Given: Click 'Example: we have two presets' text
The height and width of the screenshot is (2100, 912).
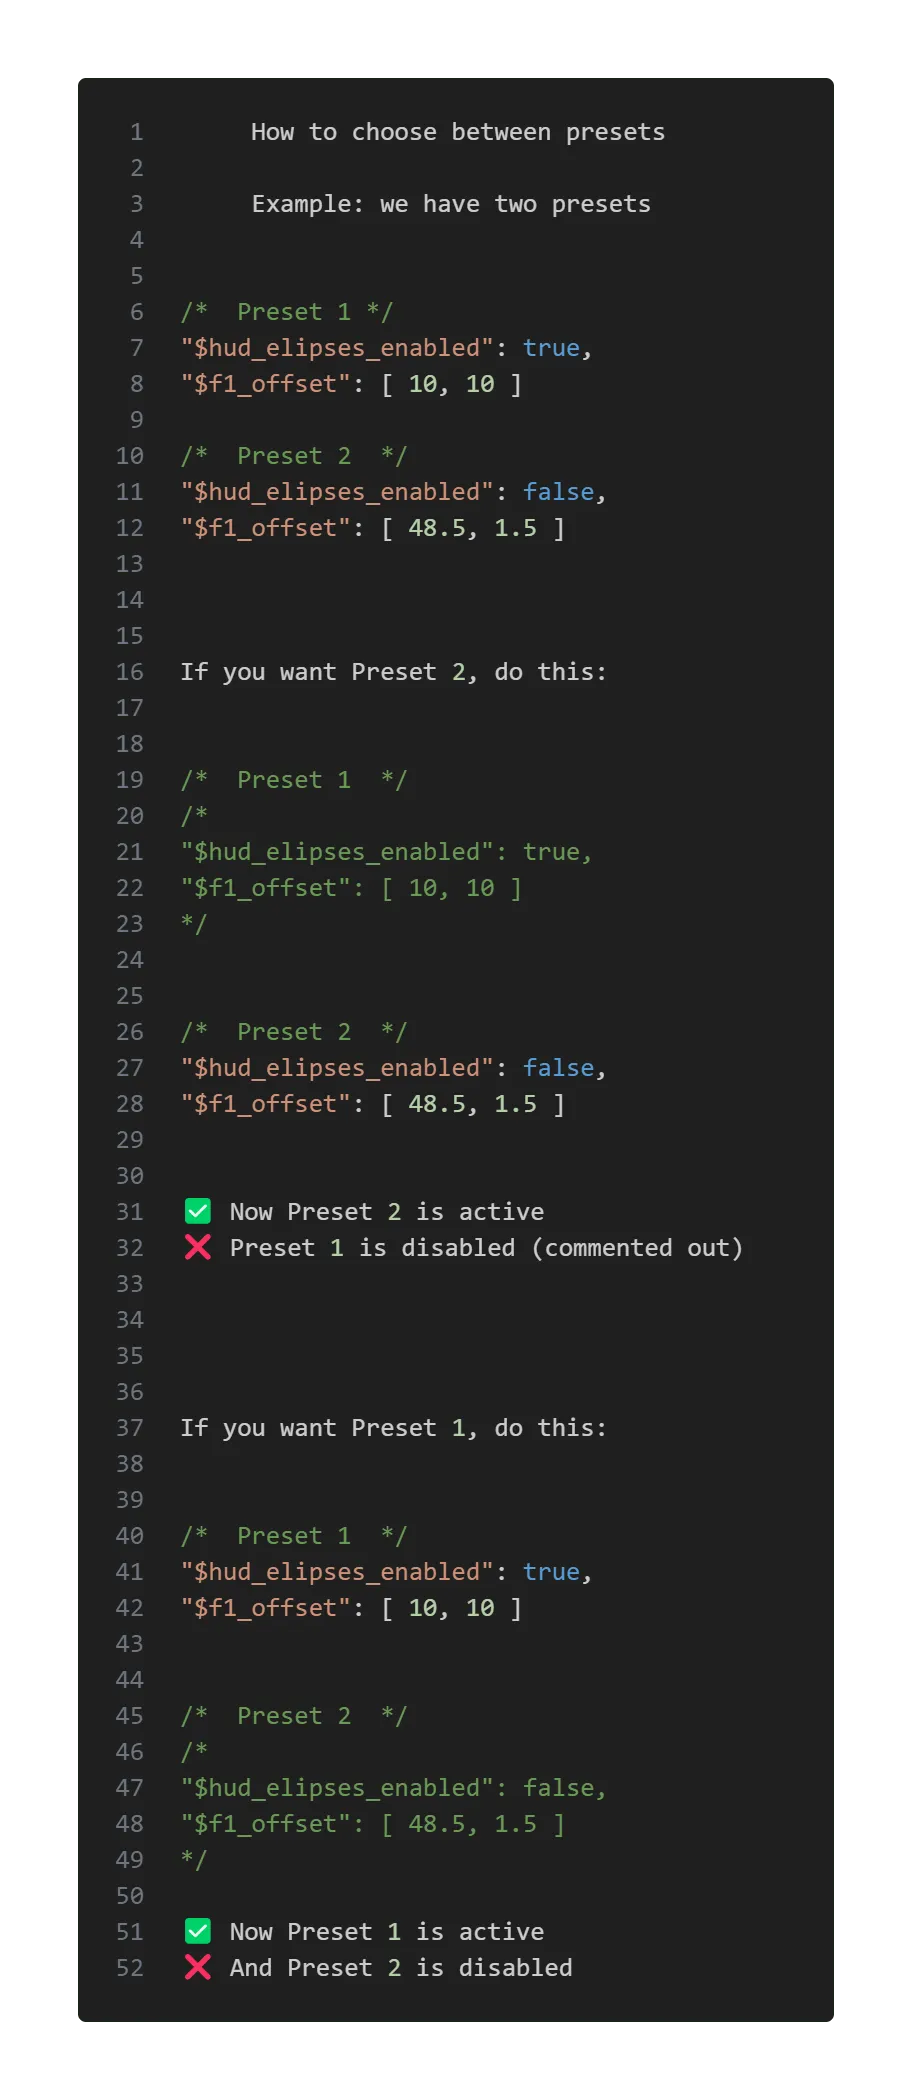Looking at the screenshot, I should coord(451,204).
